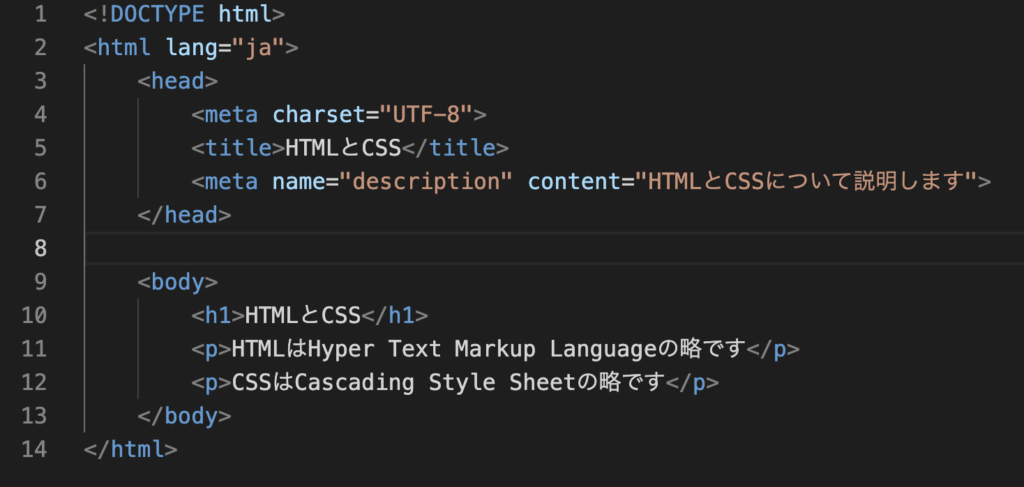Click the charset attribute name
The image size is (1024, 487).
[314, 115]
